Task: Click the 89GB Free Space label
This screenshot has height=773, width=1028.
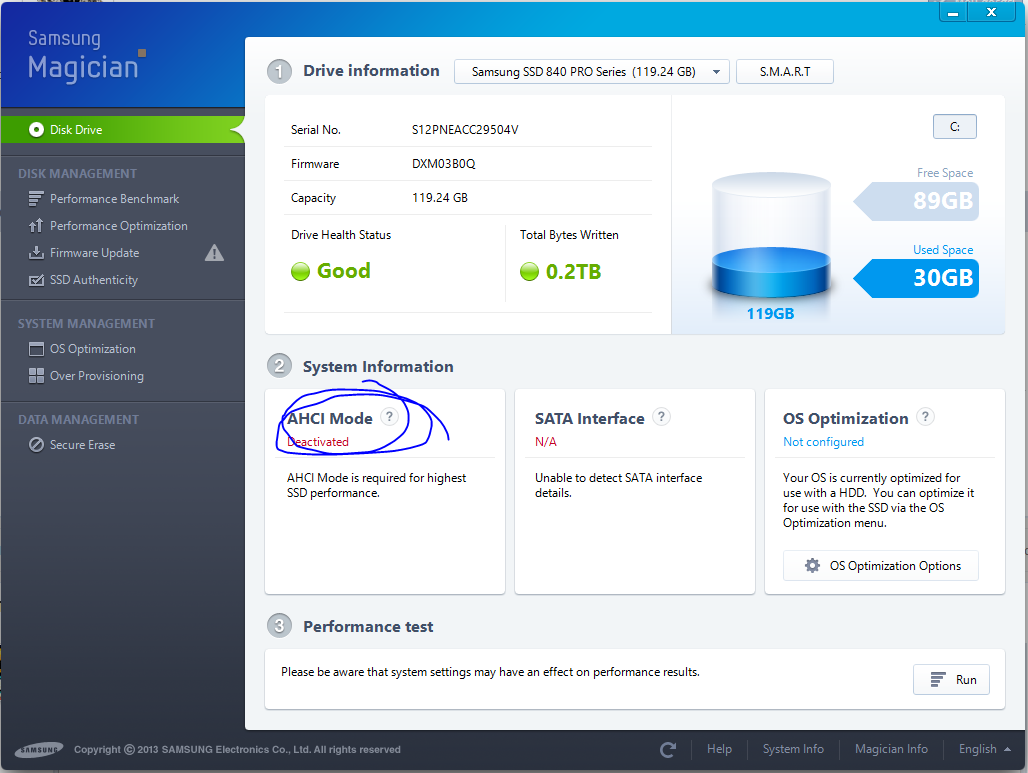Action: point(916,201)
